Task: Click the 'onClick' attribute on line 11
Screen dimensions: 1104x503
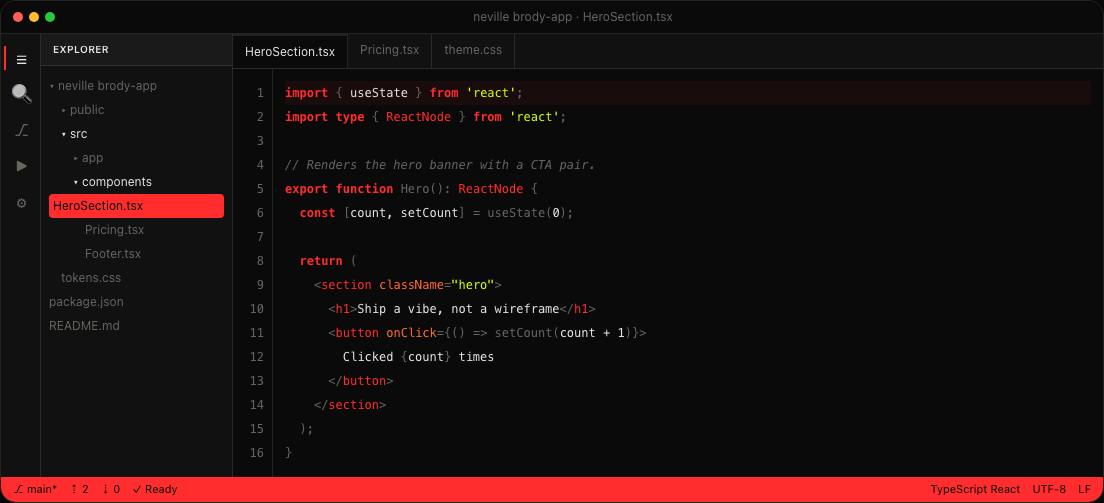Action: [x=411, y=333]
